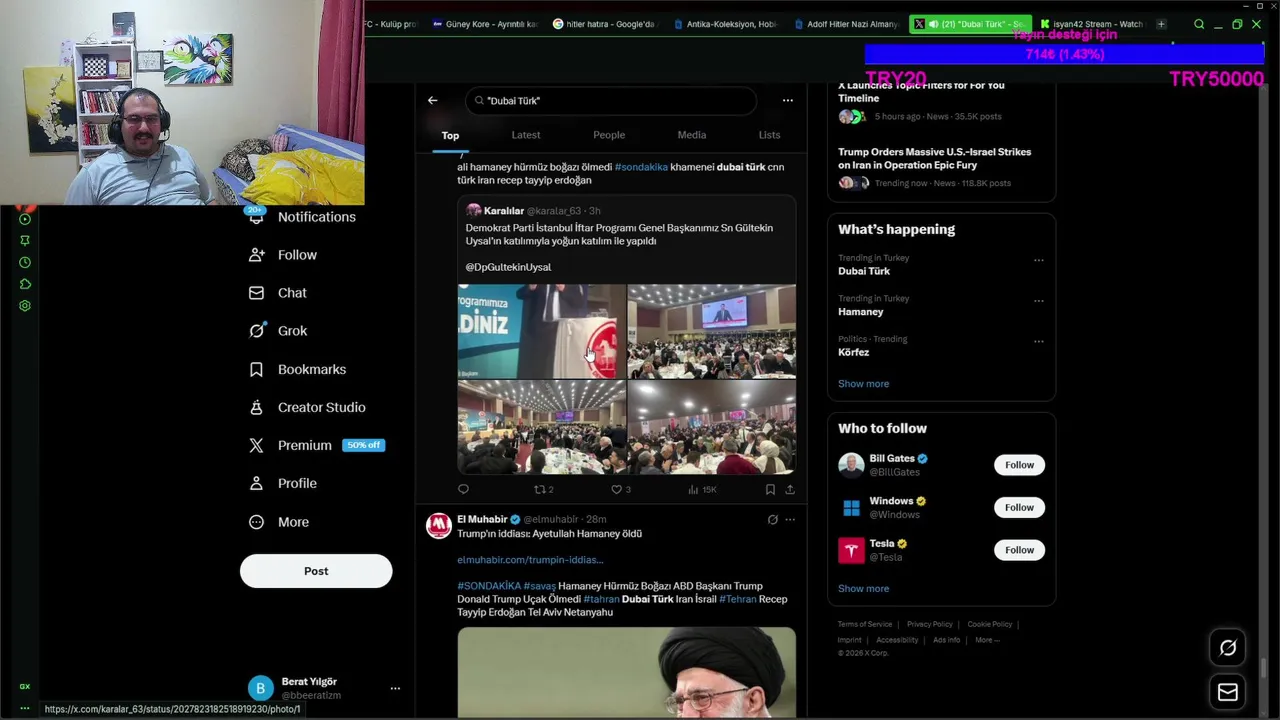1280x720 pixels.
Task: Click the #sondakika hashtag link
Action: tap(641, 167)
